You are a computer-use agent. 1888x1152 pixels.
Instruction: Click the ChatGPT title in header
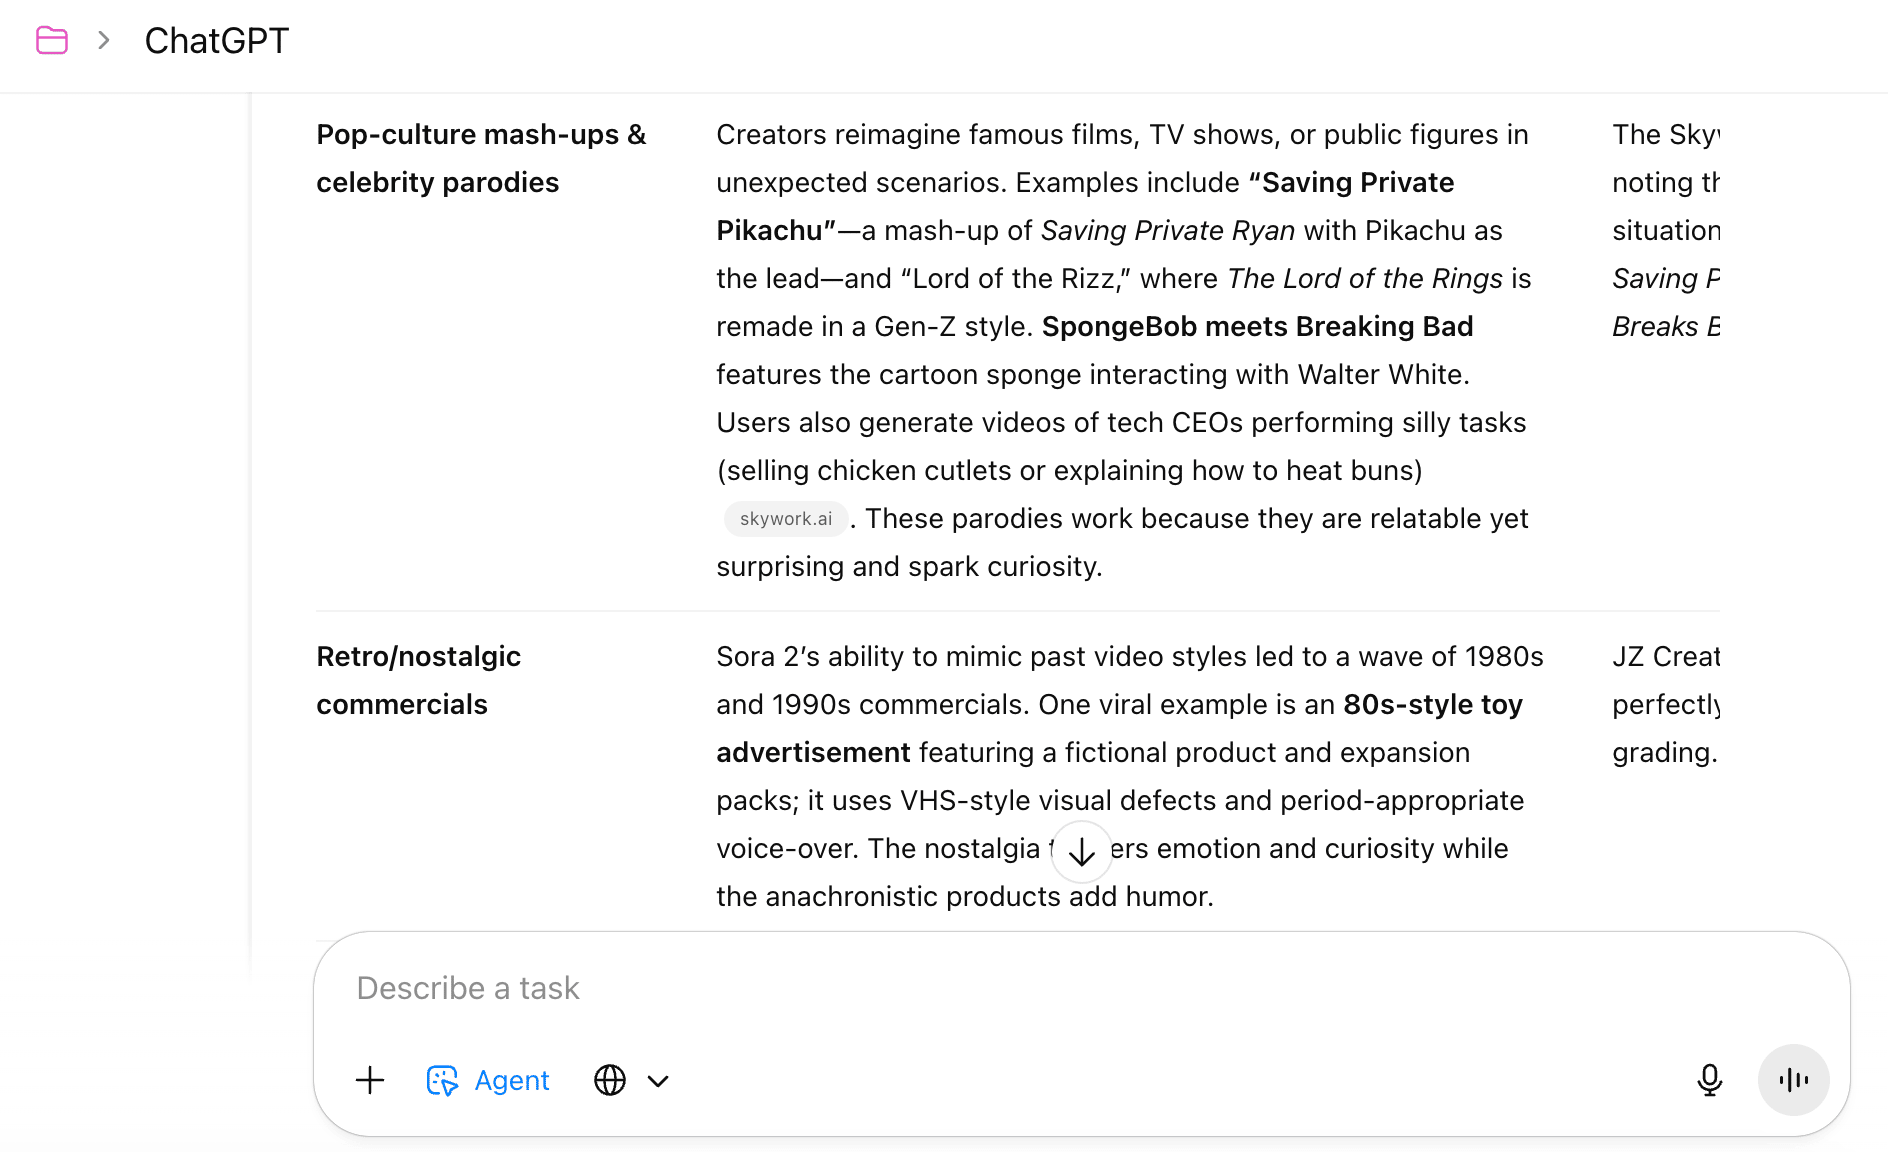pyautogui.click(x=216, y=41)
